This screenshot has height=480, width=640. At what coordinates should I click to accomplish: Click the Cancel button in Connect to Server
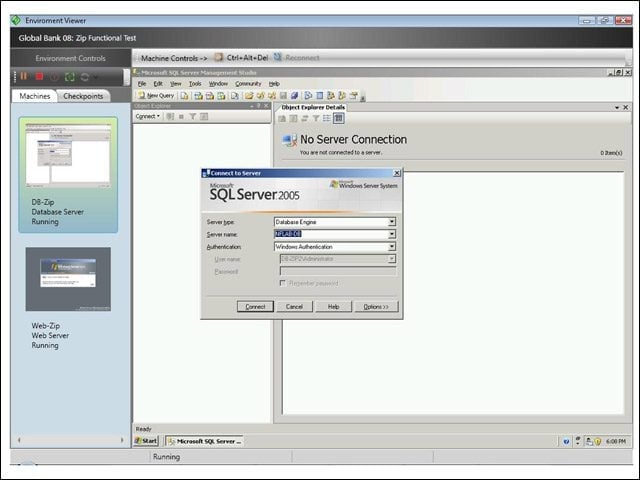[294, 306]
